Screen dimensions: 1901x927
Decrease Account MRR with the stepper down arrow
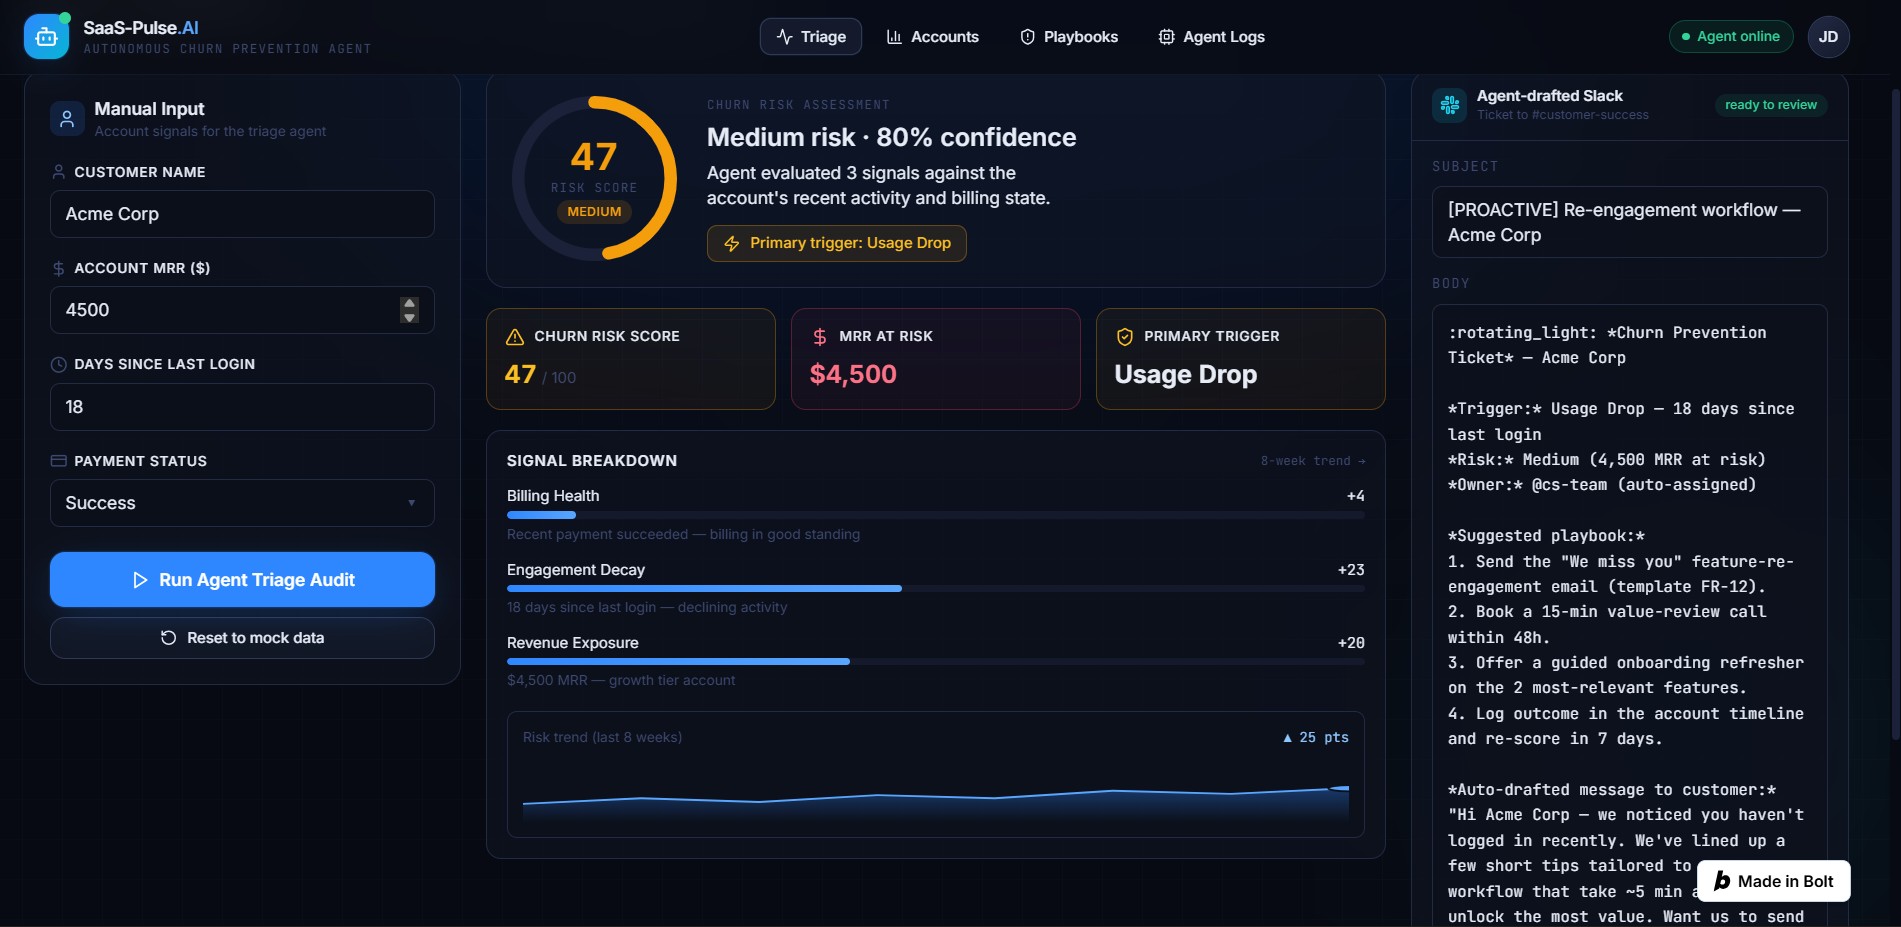click(409, 317)
